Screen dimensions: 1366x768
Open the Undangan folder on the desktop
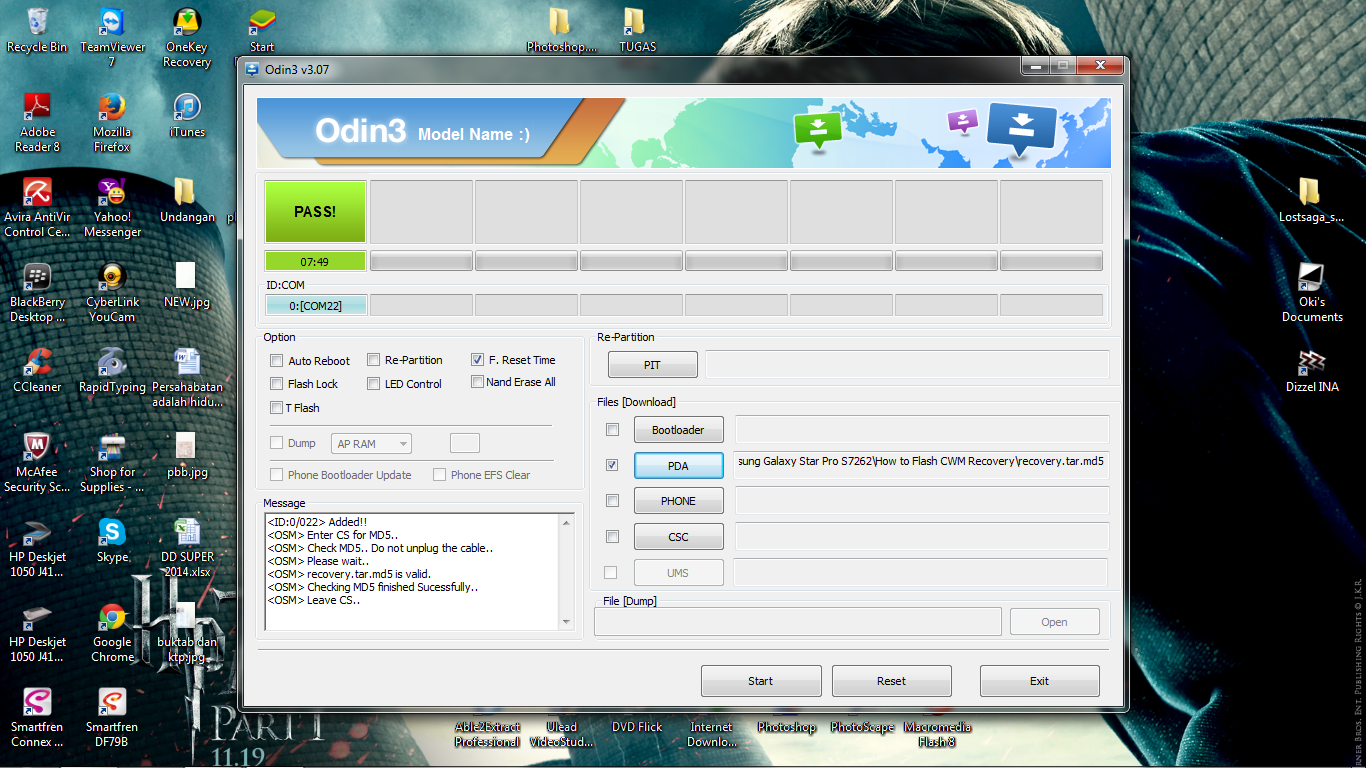[187, 200]
